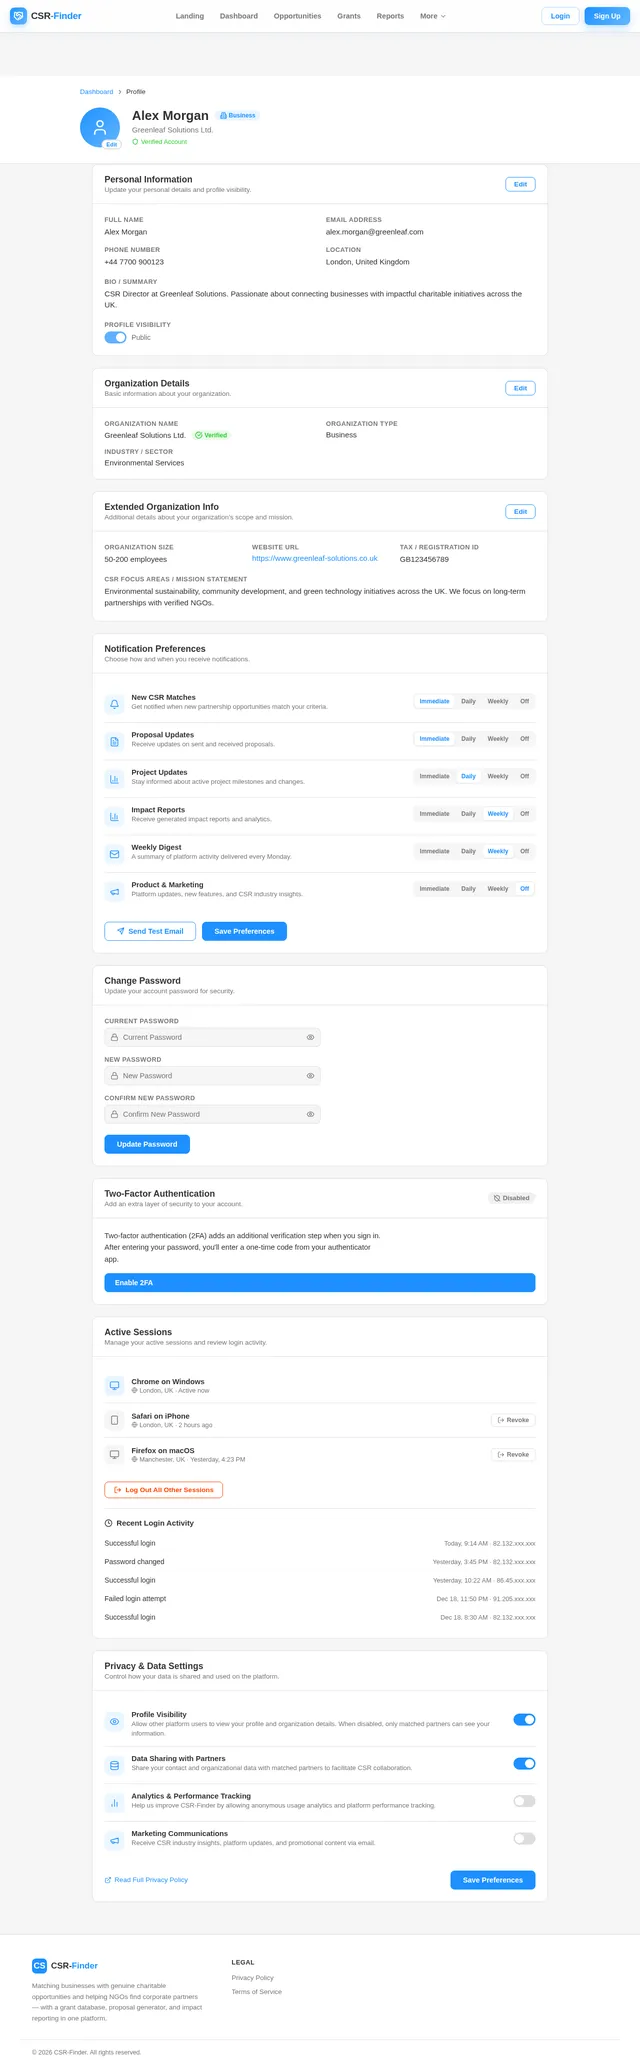Click the database icon for Data Sharing
The width and height of the screenshot is (640, 2070).
click(x=114, y=1765)
